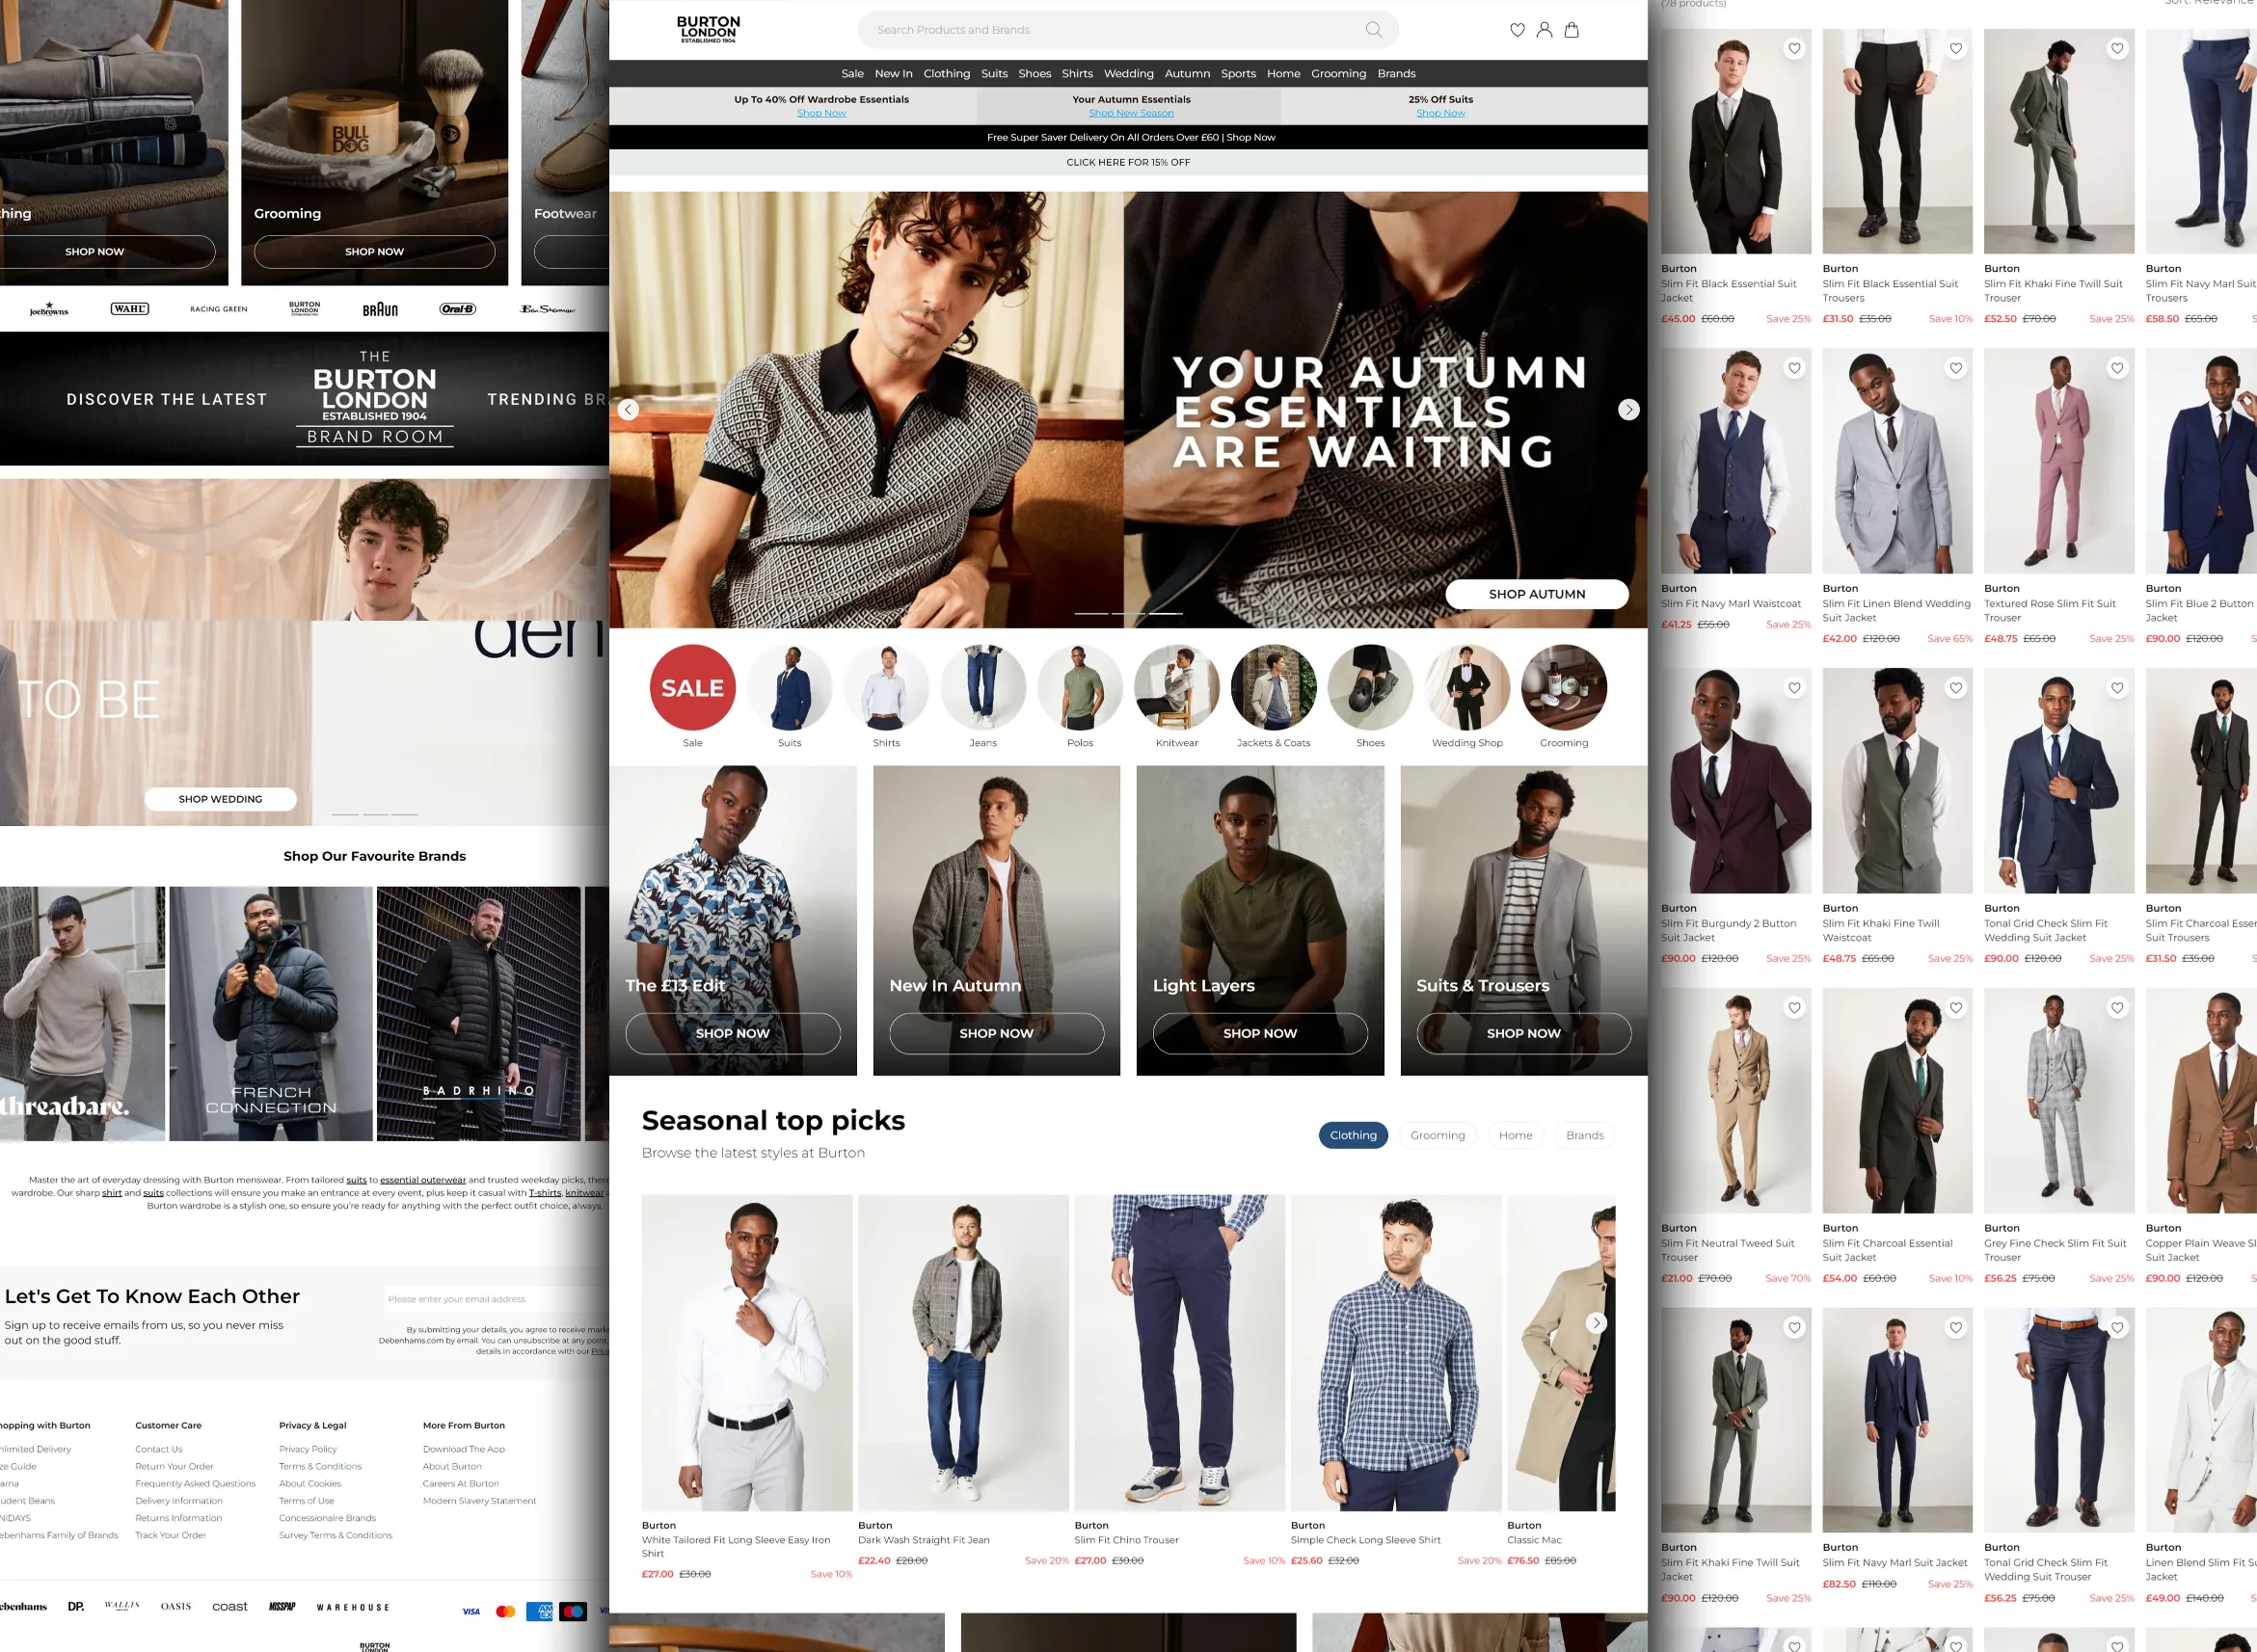Open the wishlist heart icon in header
The height and width of the screenshot is (1652, 2257).
1516,30
